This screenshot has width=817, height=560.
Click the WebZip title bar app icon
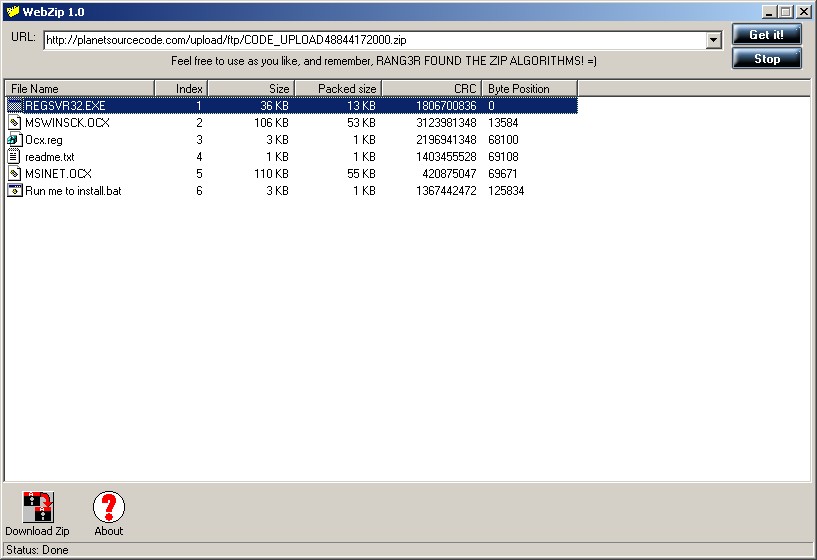(13, 11)
